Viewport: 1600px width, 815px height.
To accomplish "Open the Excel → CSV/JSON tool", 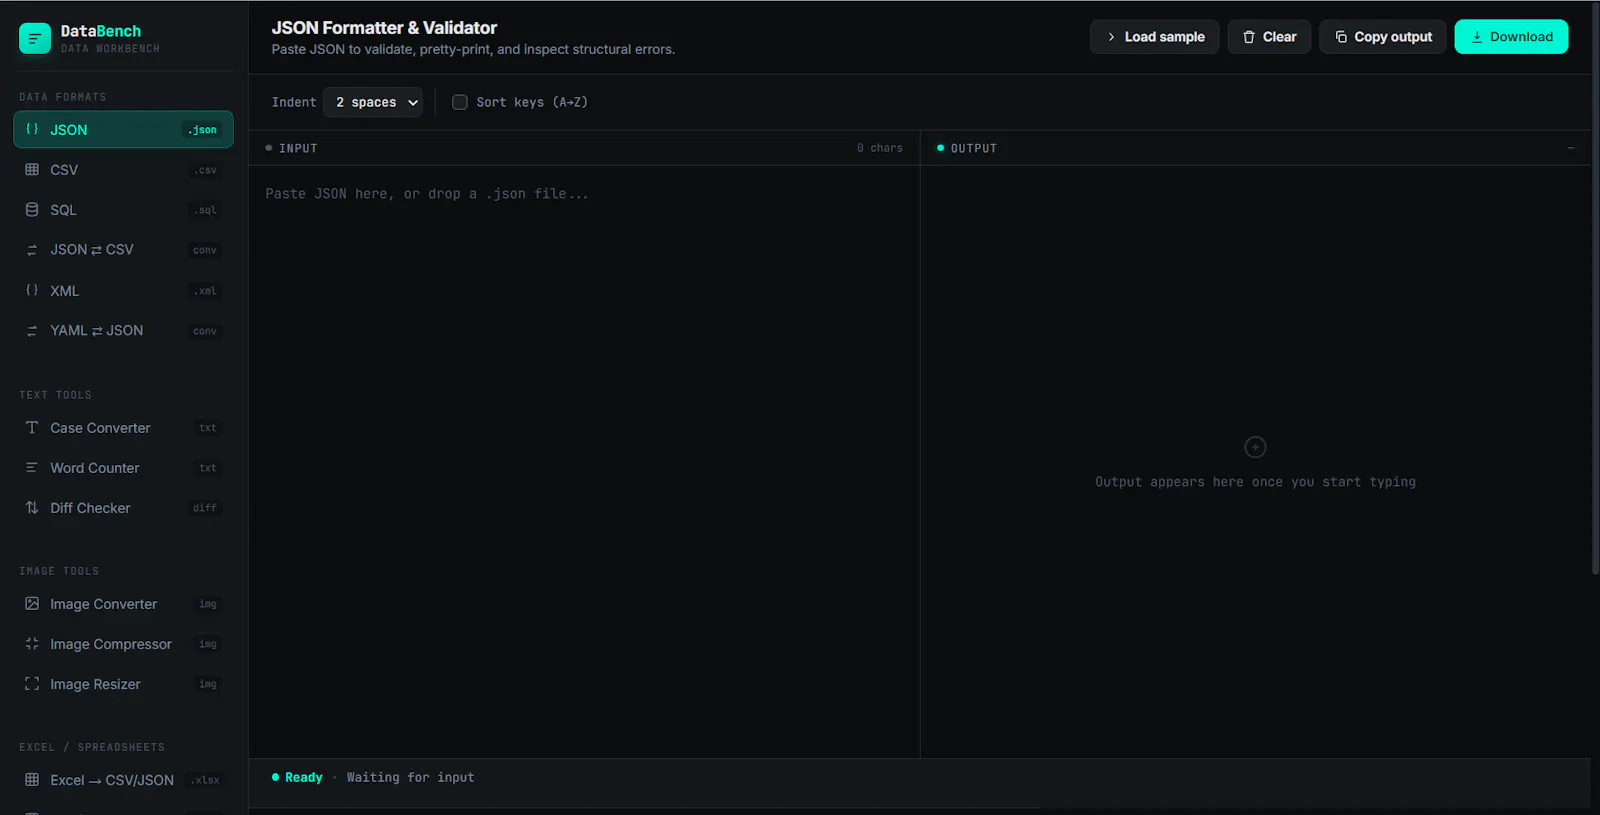I will pos(123,779).
